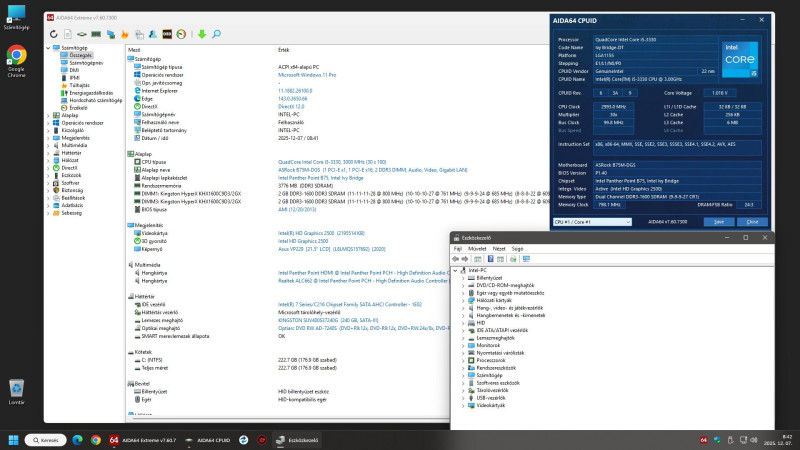Click the Intel(R) HD Graphics 2500 video link
Viewport: 800px width, 450px height.
[321, 233]
